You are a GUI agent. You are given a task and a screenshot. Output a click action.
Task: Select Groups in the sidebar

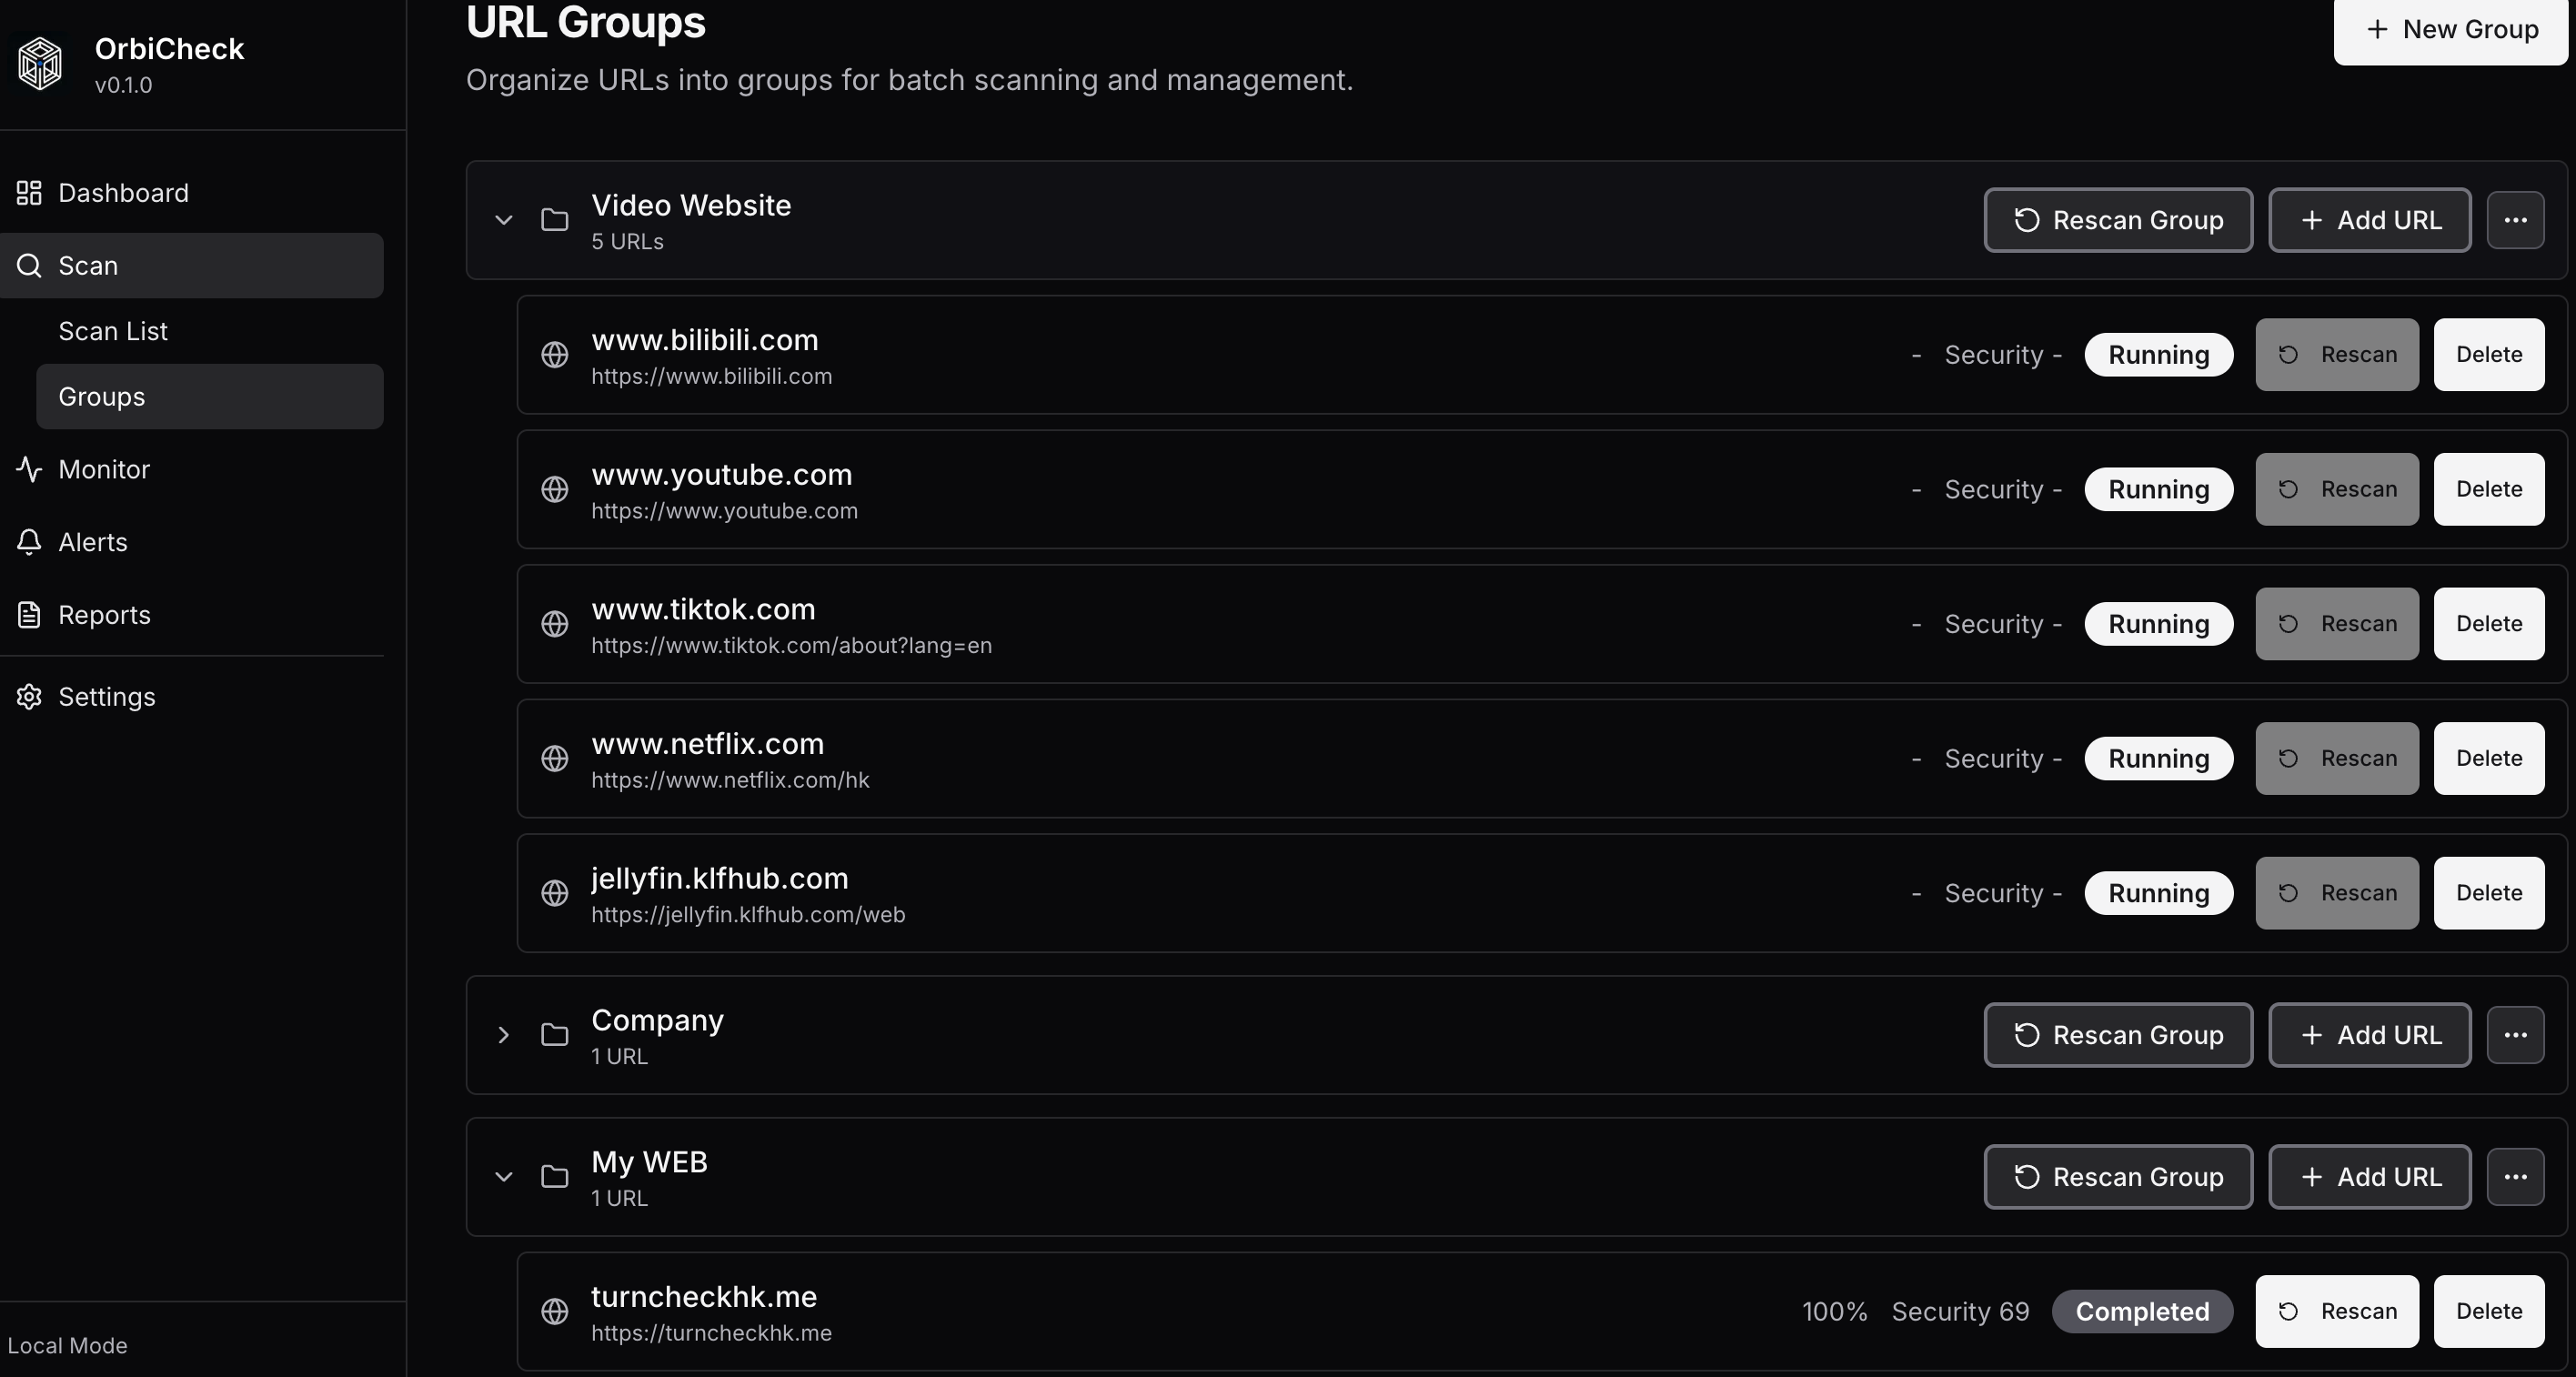coord(101,396)
